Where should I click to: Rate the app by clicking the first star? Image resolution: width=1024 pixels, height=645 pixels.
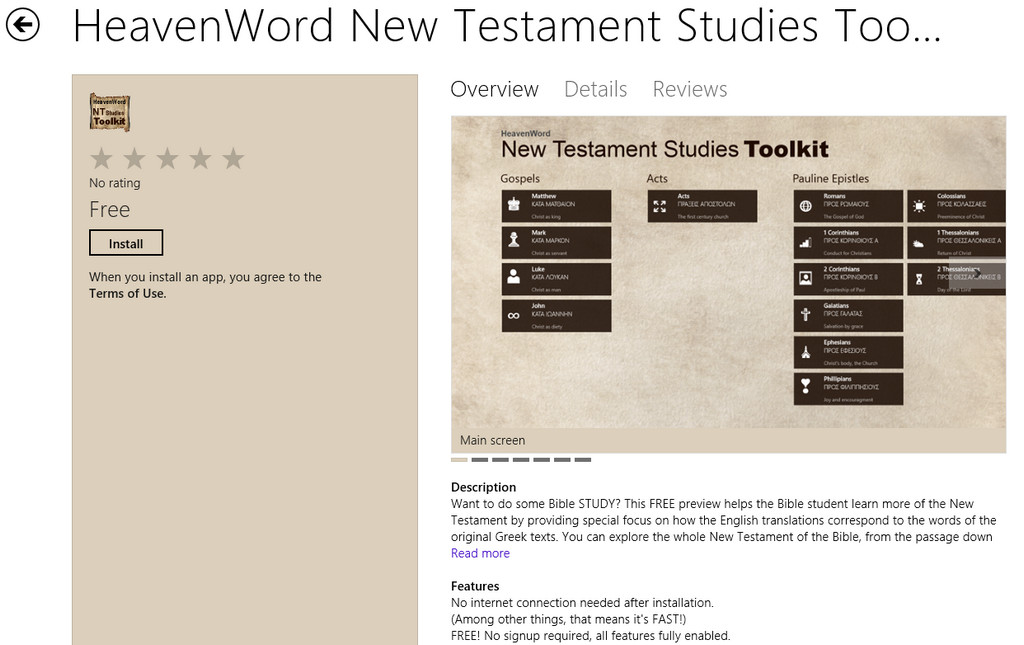tap(101, 157)
